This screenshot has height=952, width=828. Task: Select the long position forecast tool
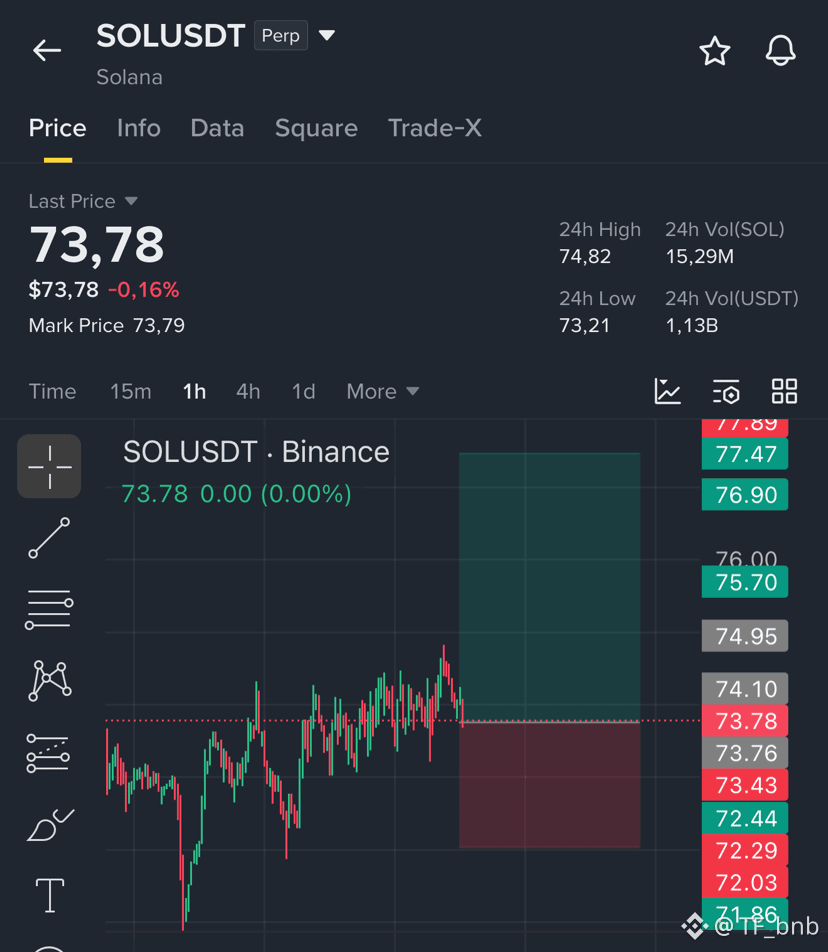(x=48, y=753)
